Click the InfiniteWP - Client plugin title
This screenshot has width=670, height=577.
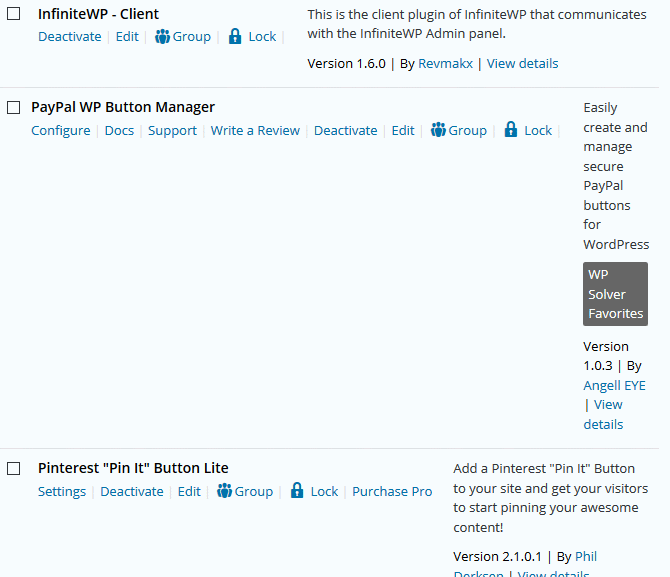[98, 14]
